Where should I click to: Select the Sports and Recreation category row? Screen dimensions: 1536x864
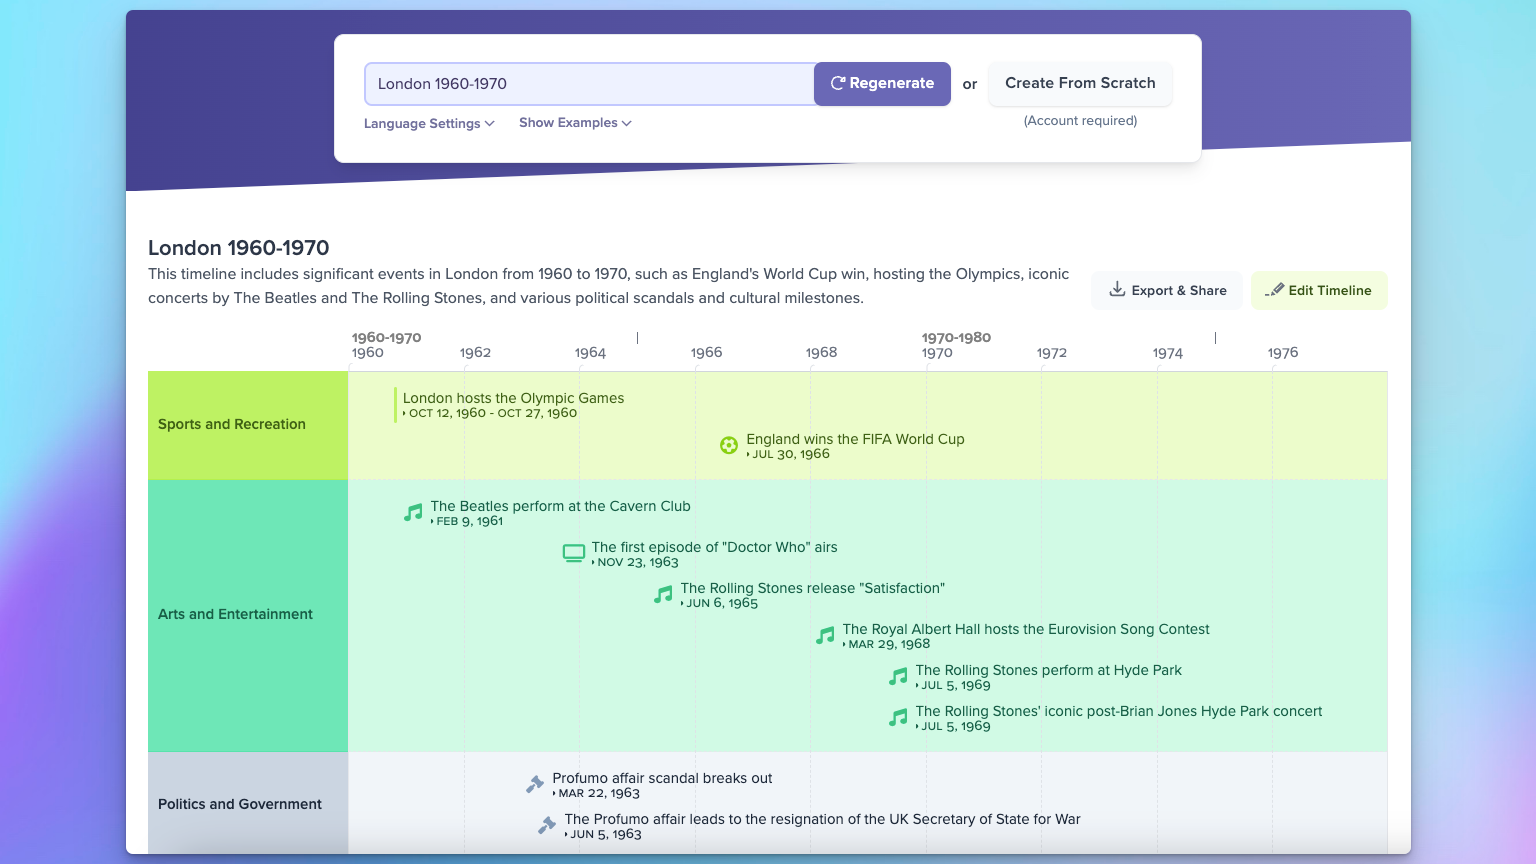point(232,425)
